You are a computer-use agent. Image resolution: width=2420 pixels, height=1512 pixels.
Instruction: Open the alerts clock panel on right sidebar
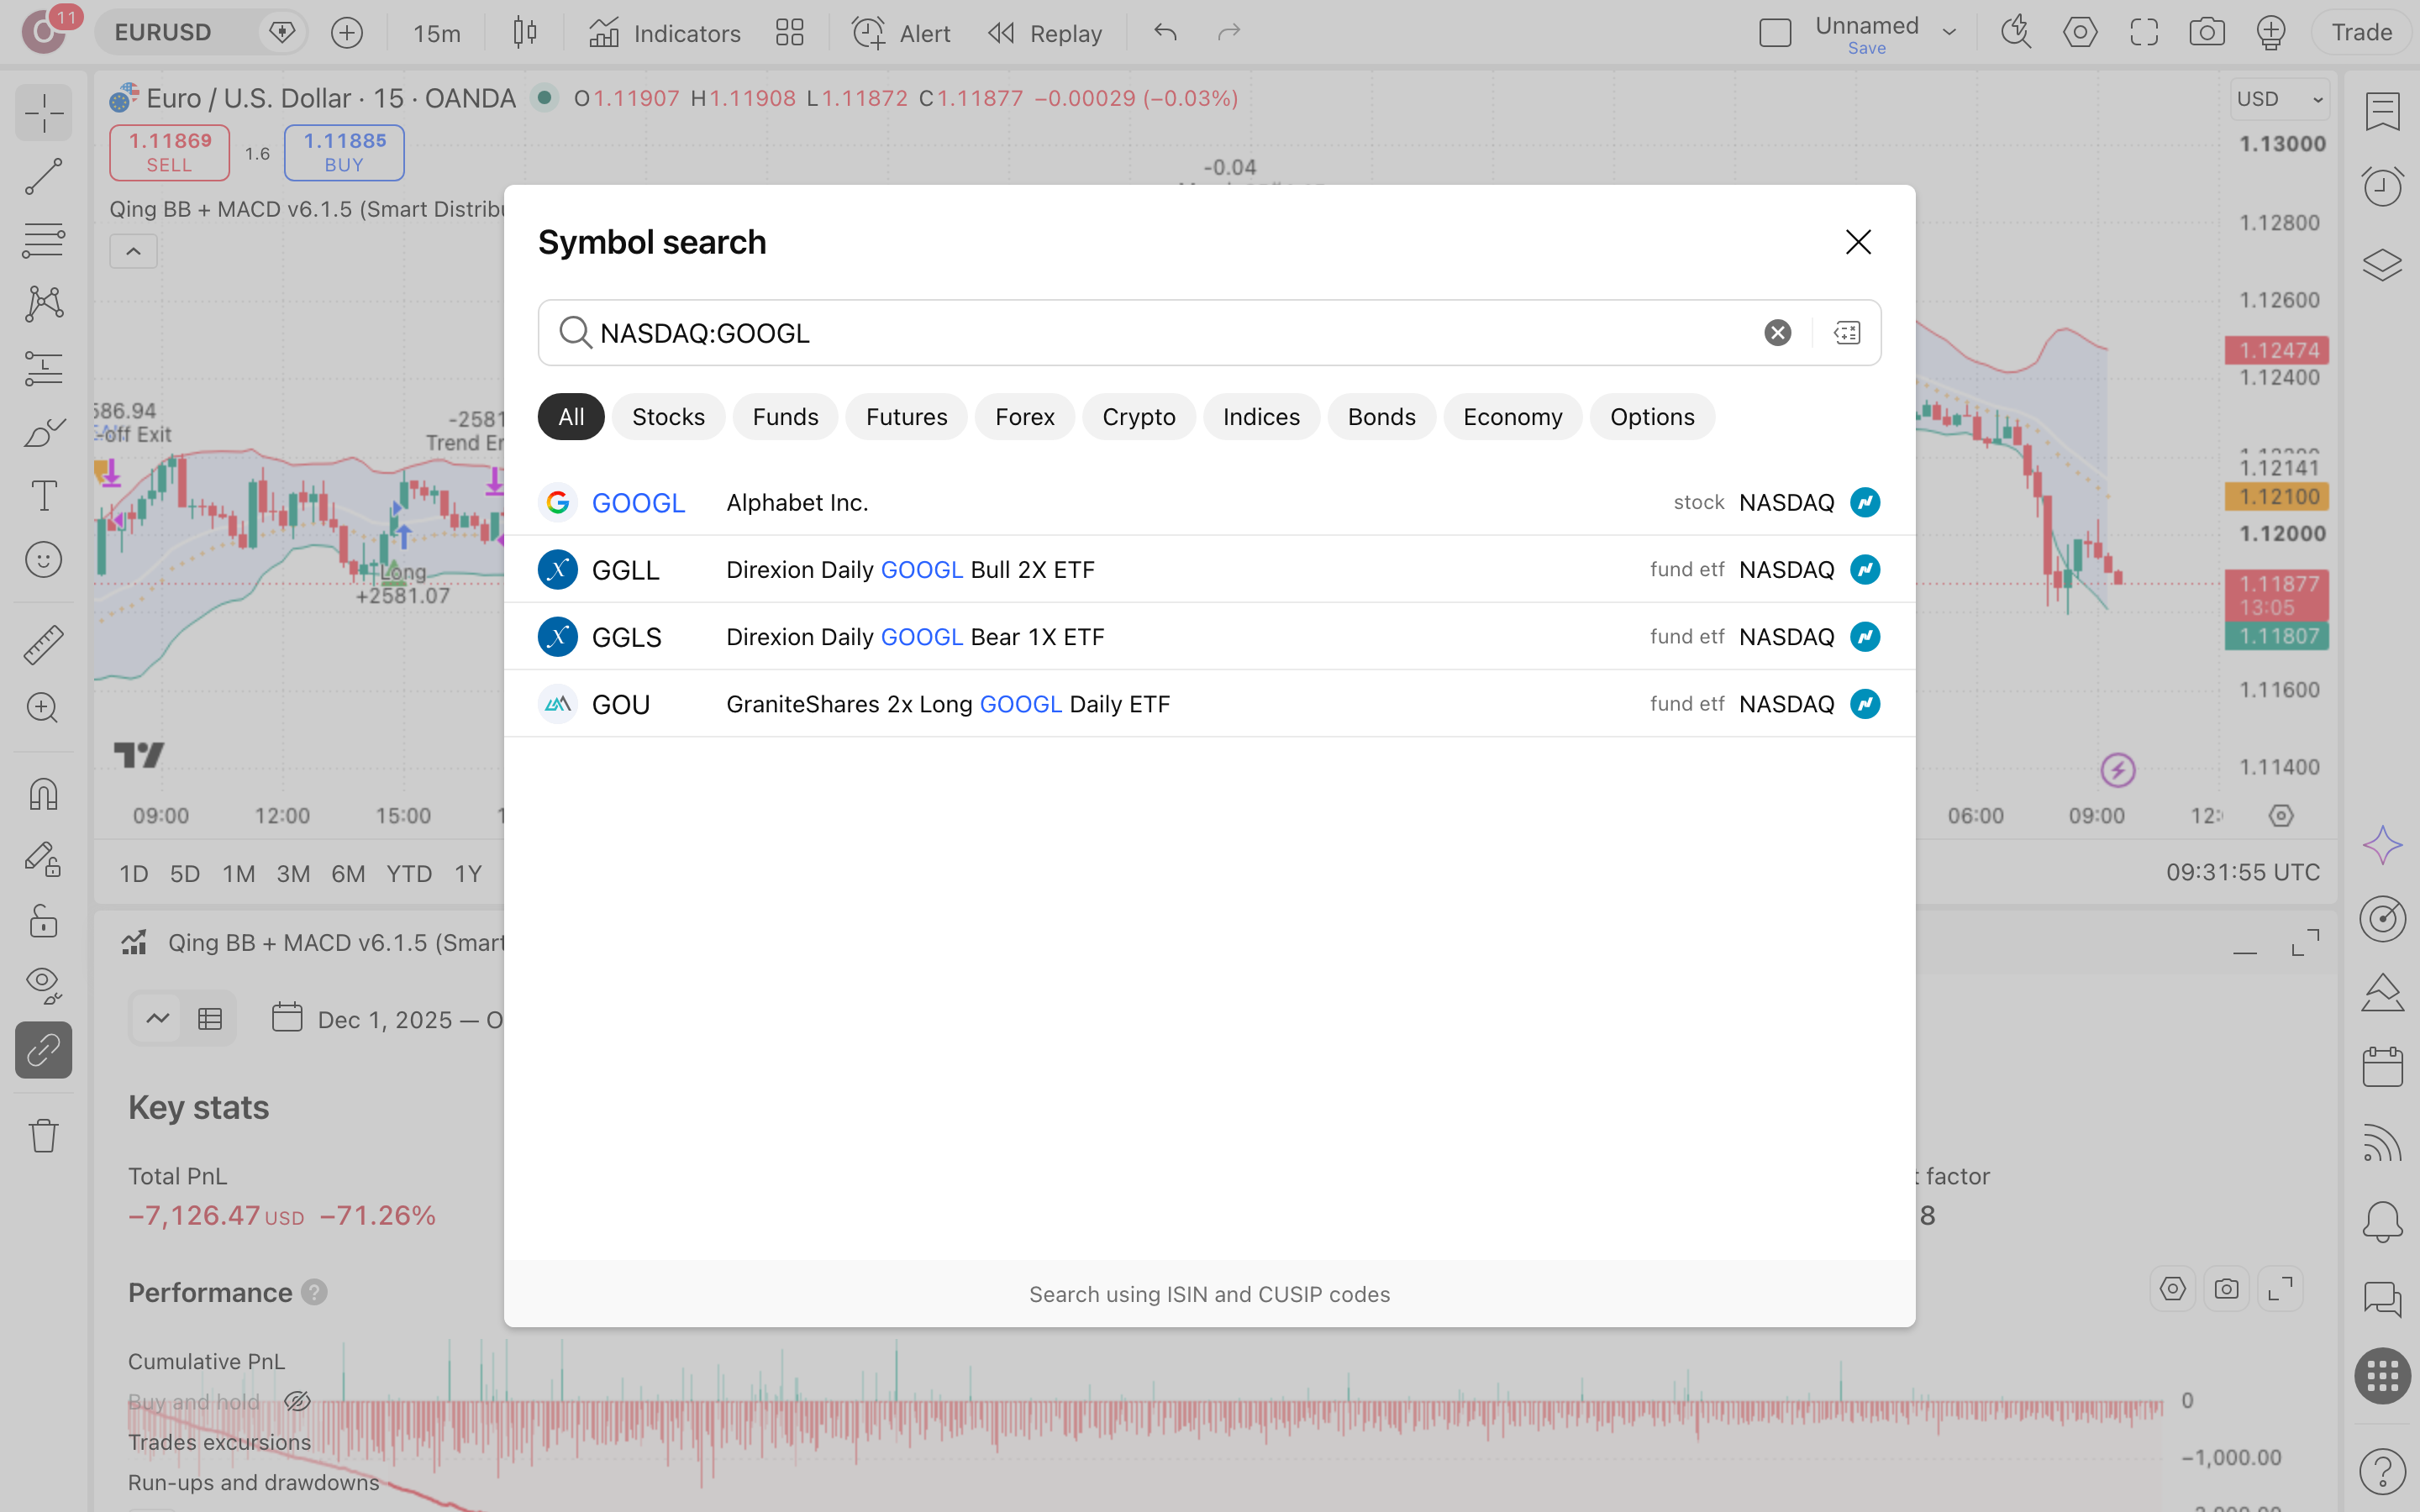[2382, 186]
